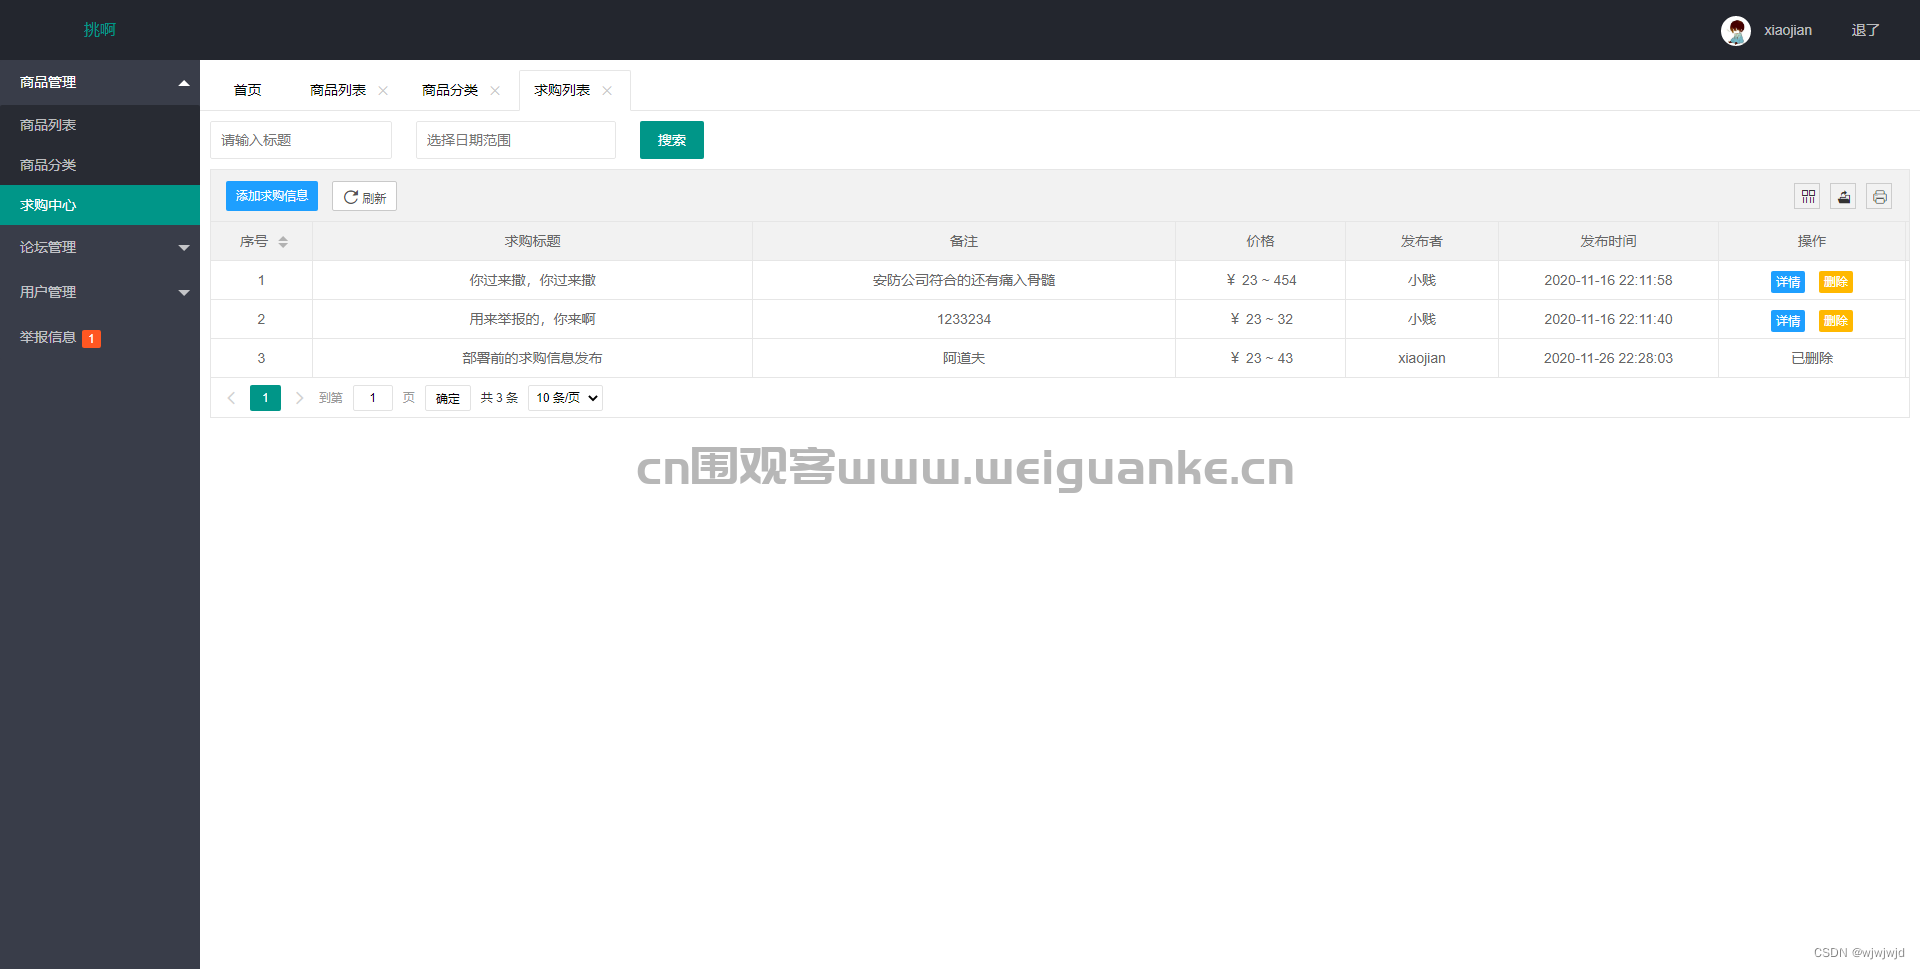Open 举报信息 in the sidebar
This screenshot has height=969, width=1920.
pos(100,337)
